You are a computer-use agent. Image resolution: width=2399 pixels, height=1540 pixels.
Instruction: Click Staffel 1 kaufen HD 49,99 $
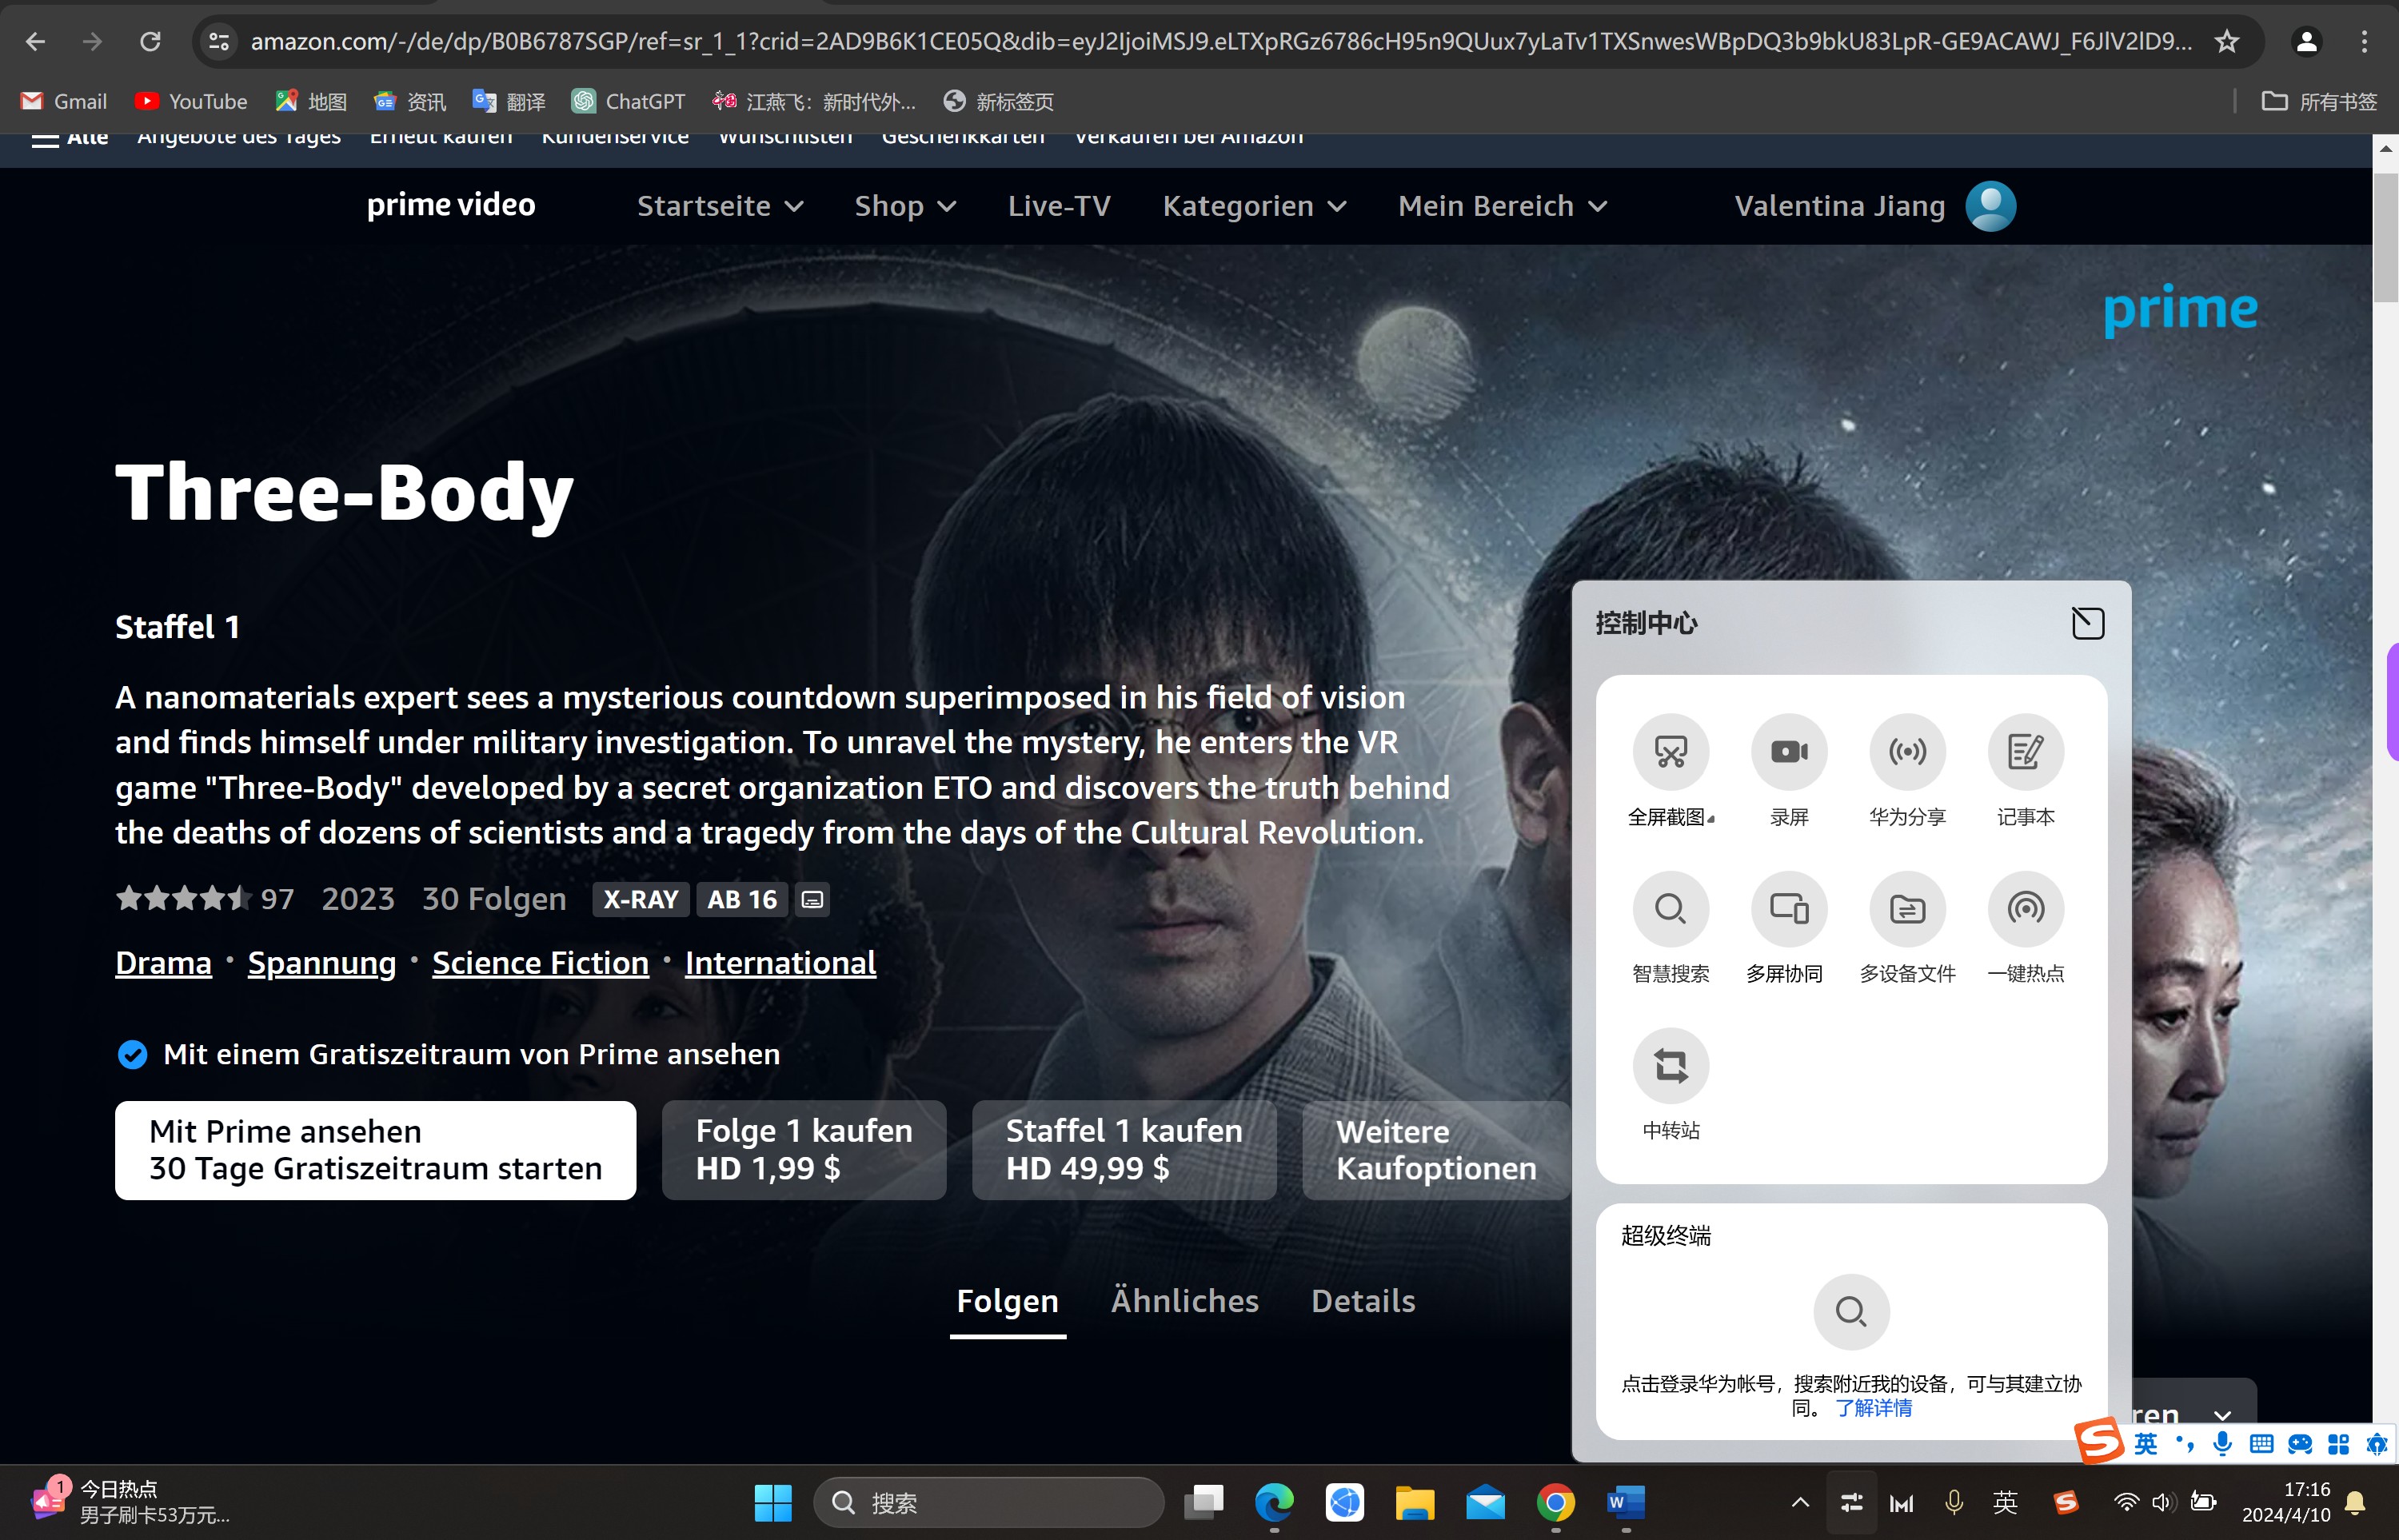point(1124,1150)
